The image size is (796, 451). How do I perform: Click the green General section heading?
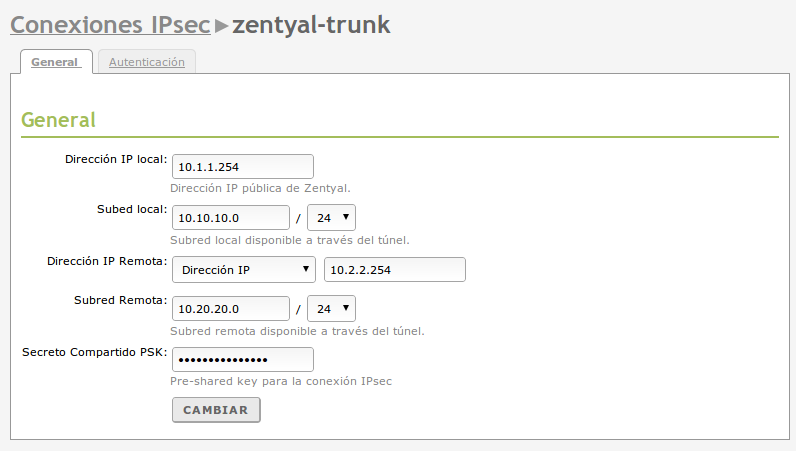(x=59, y=120)
